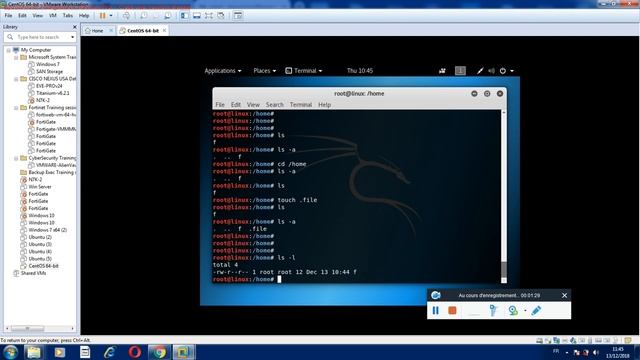Screen dimensions: 640x360
Task: Click the workspace switcher indicator
Action: (x=460, y=71)
